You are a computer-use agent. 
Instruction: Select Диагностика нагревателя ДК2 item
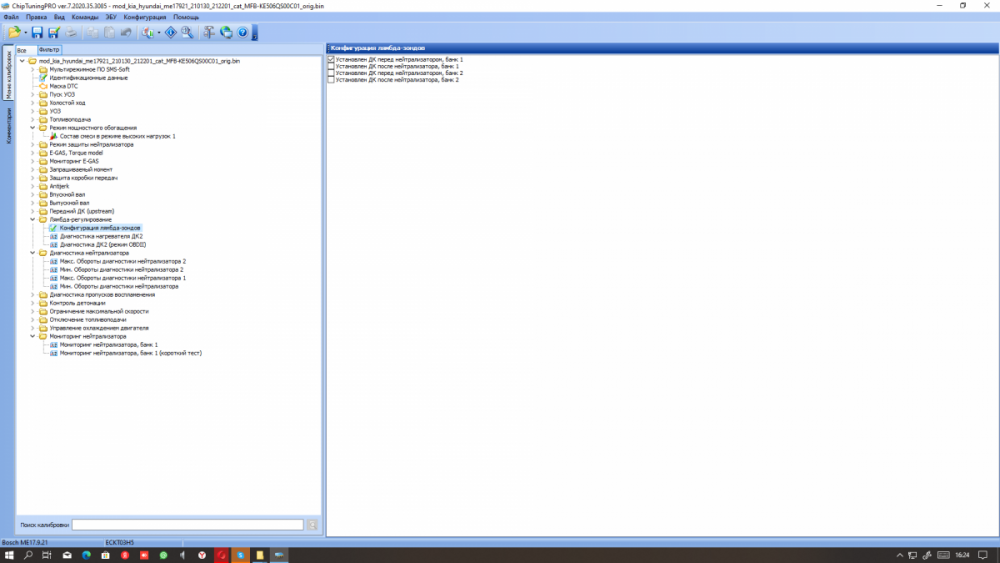[101, 237]
